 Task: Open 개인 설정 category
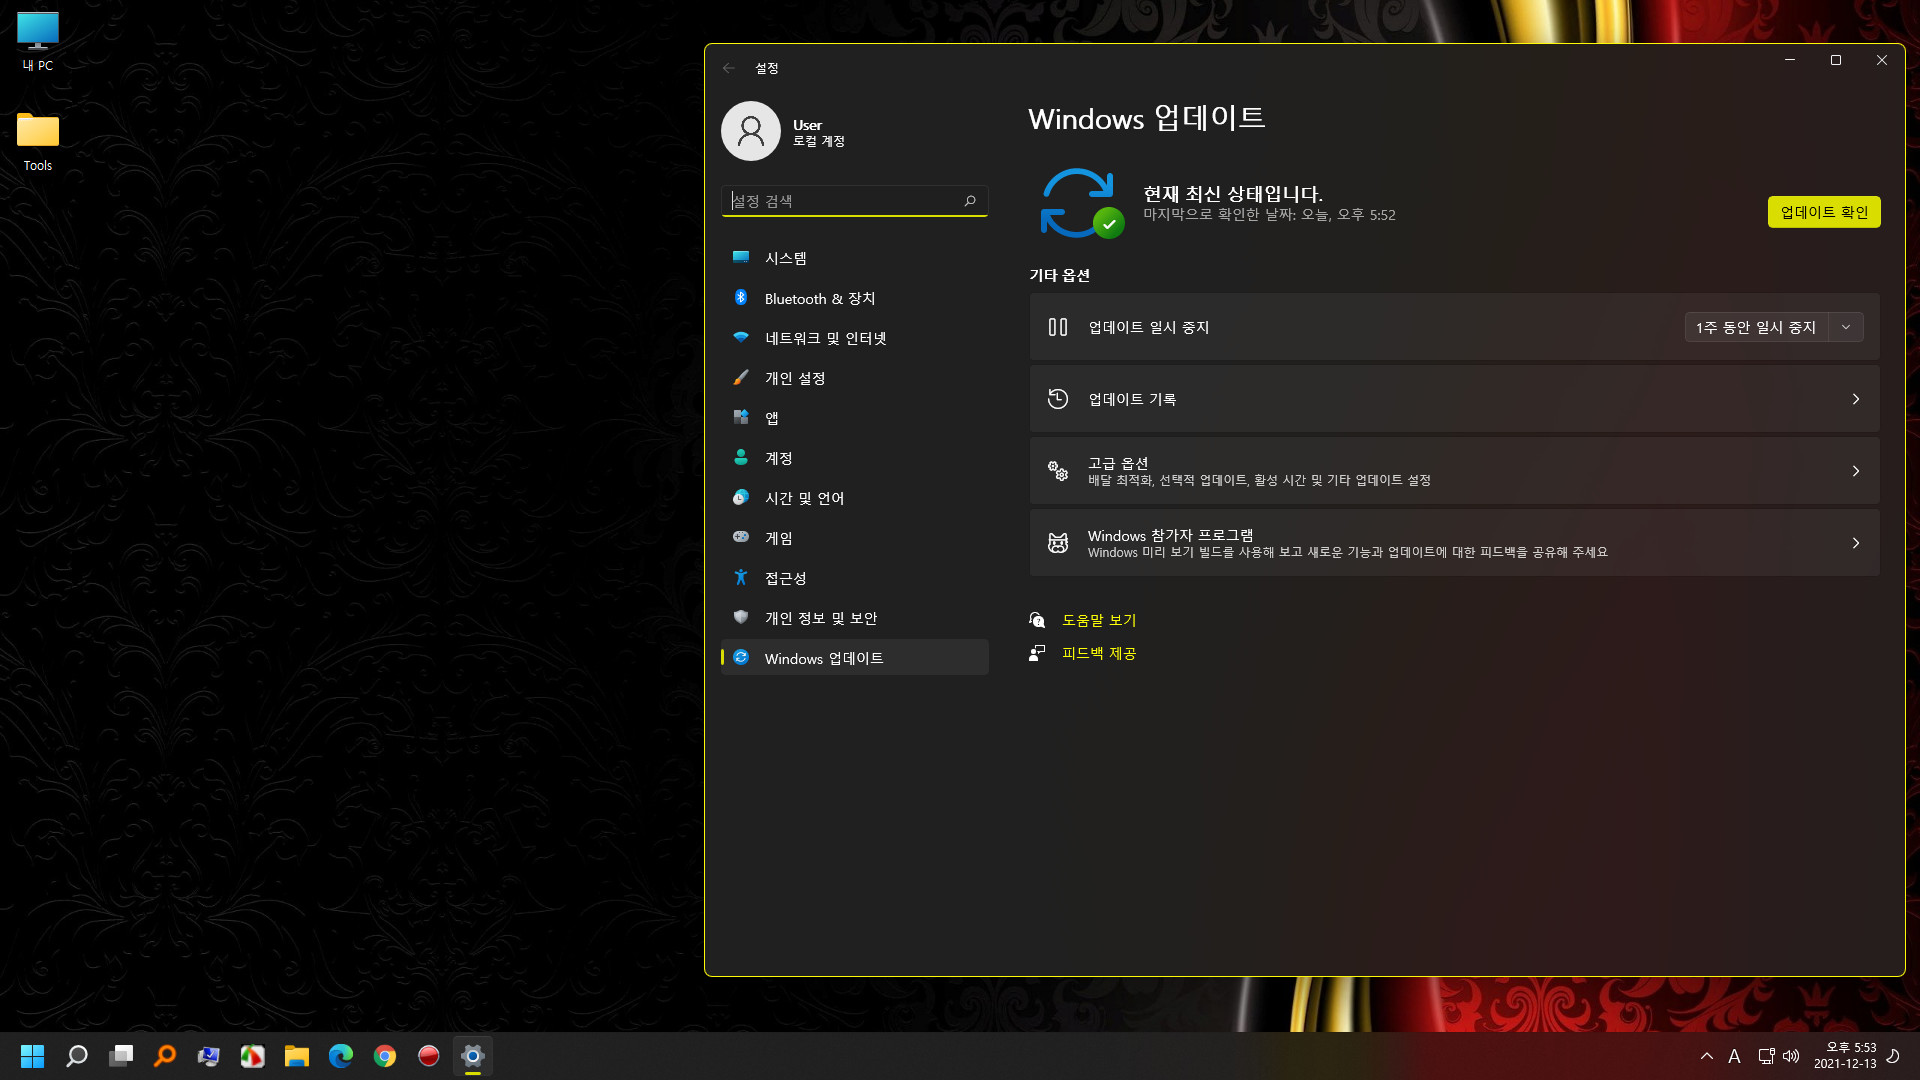(x=855, y=378)
